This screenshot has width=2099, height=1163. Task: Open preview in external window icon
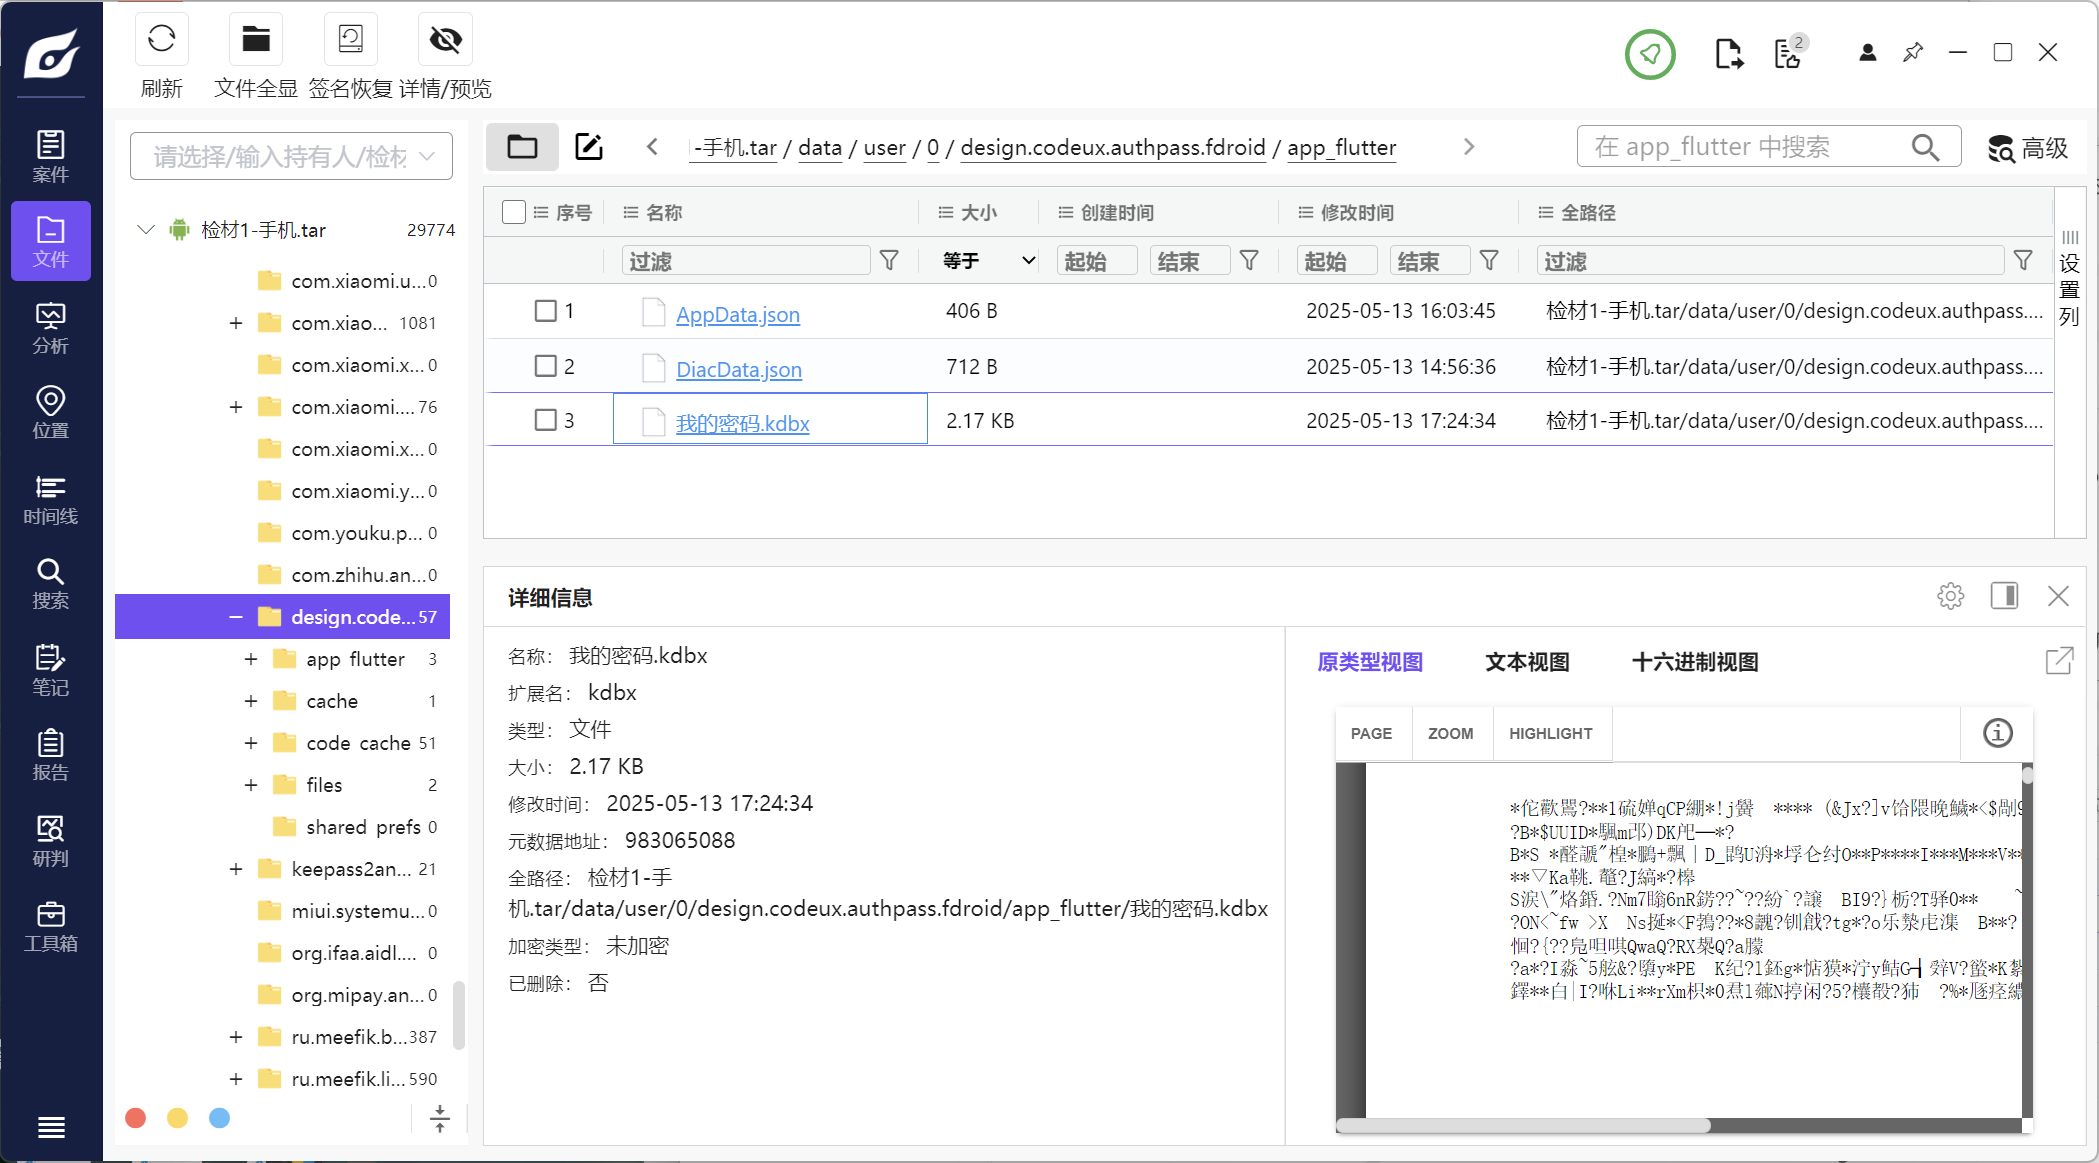pyautogui.click(x=2059, y=661)
